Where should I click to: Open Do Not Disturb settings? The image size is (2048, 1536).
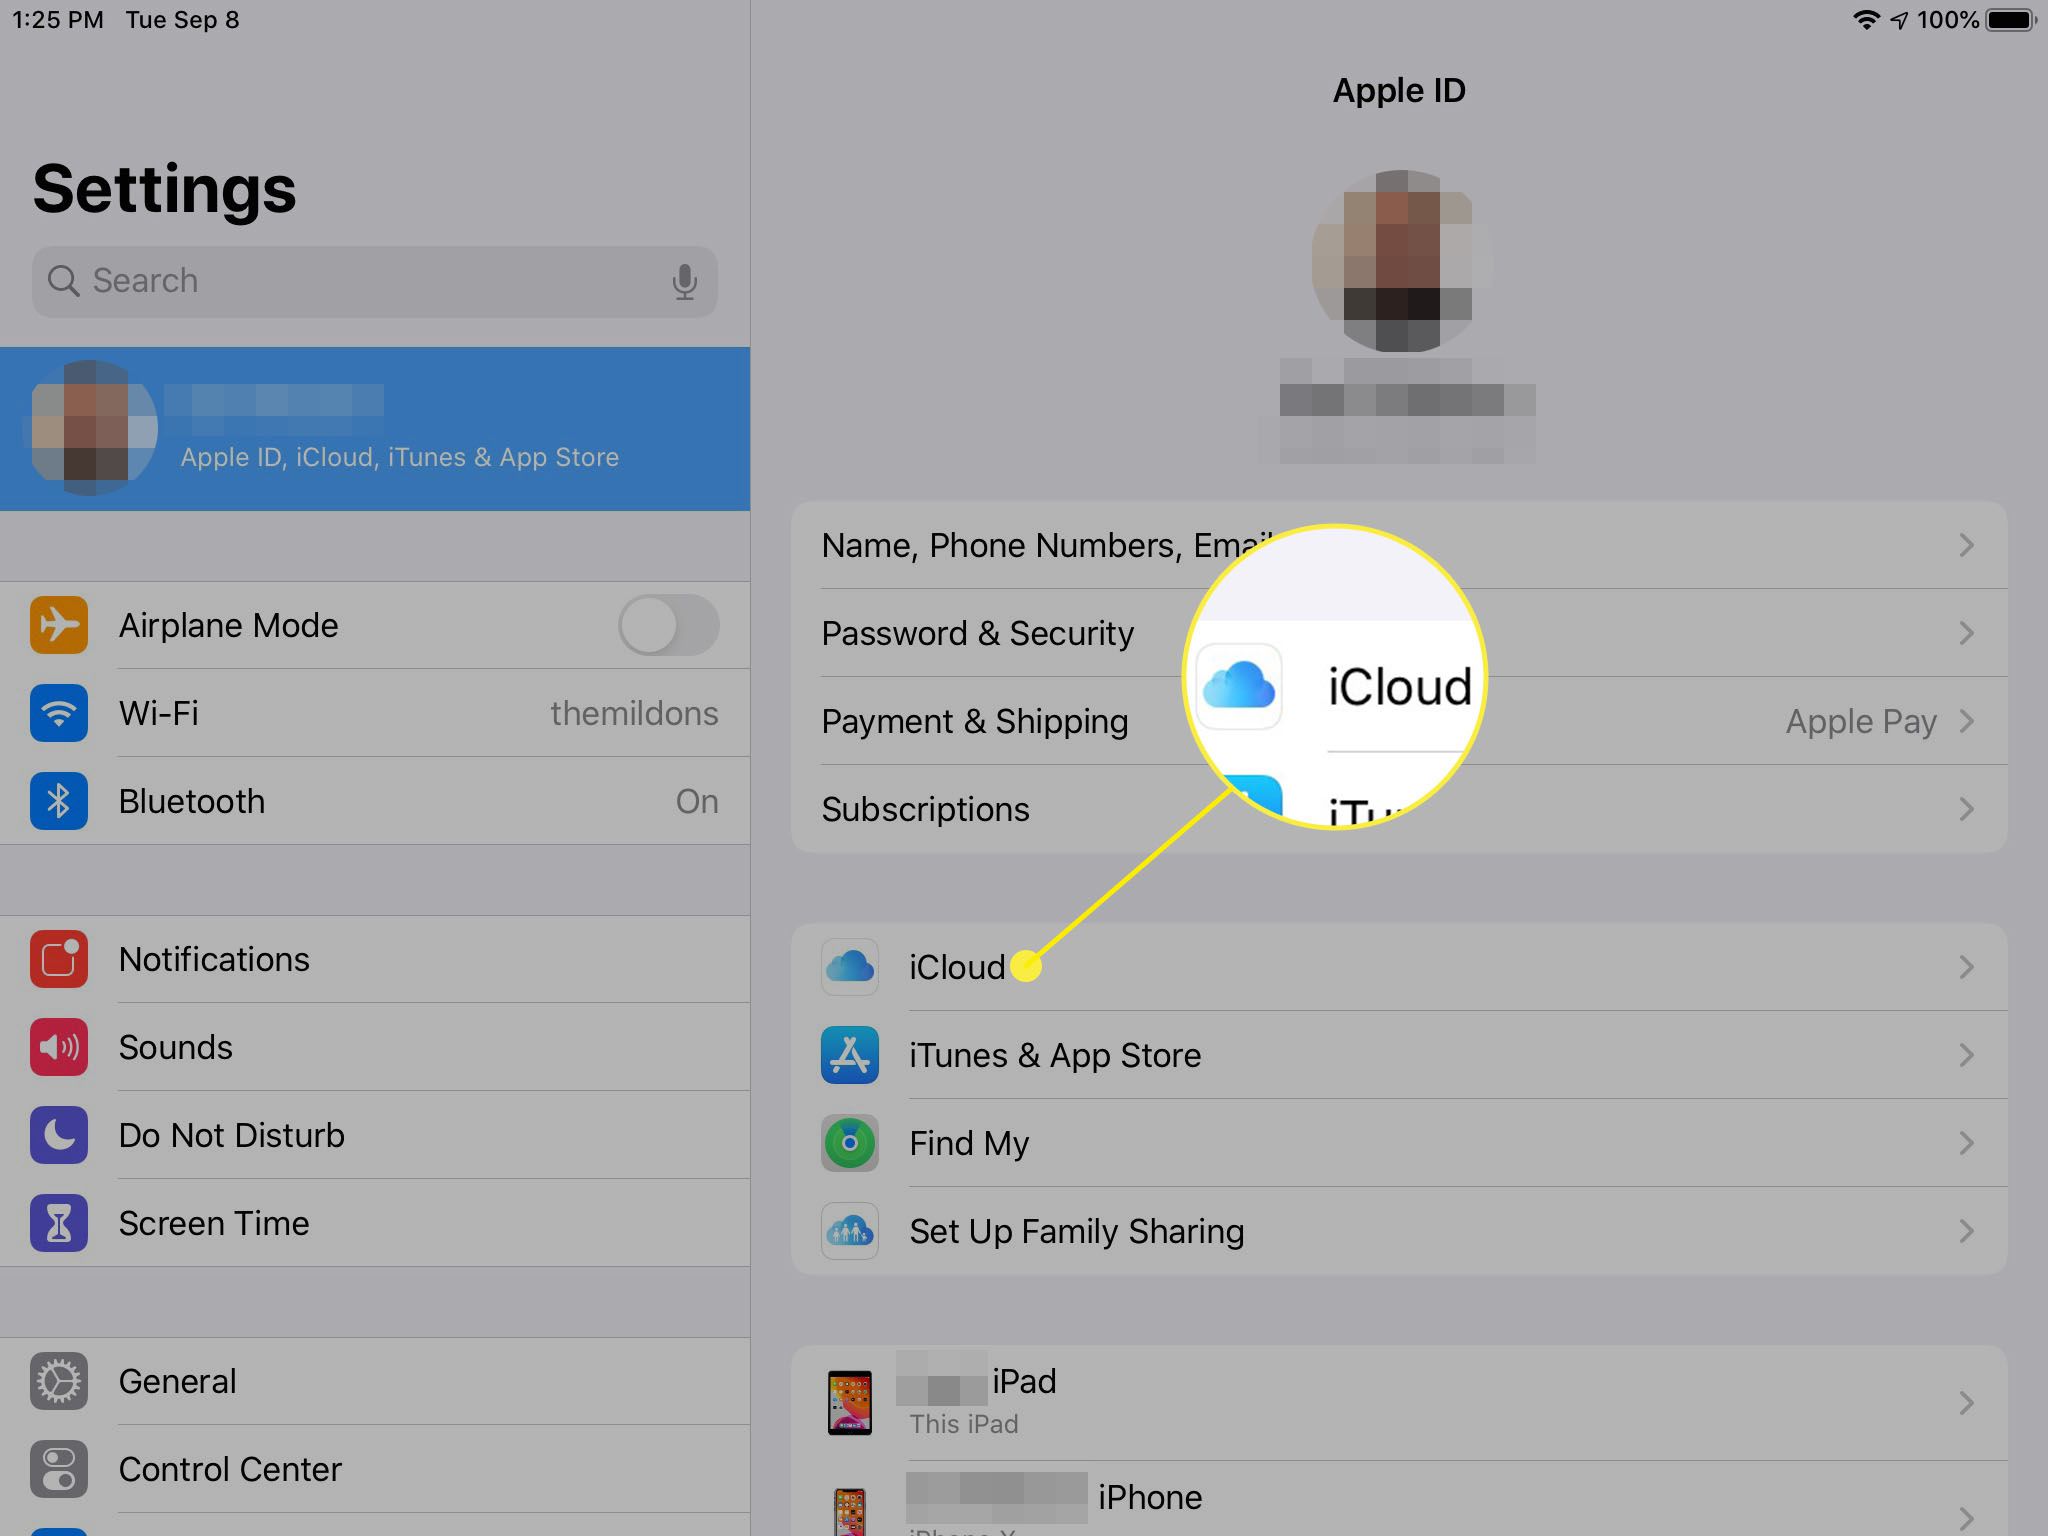[232, 1134]
